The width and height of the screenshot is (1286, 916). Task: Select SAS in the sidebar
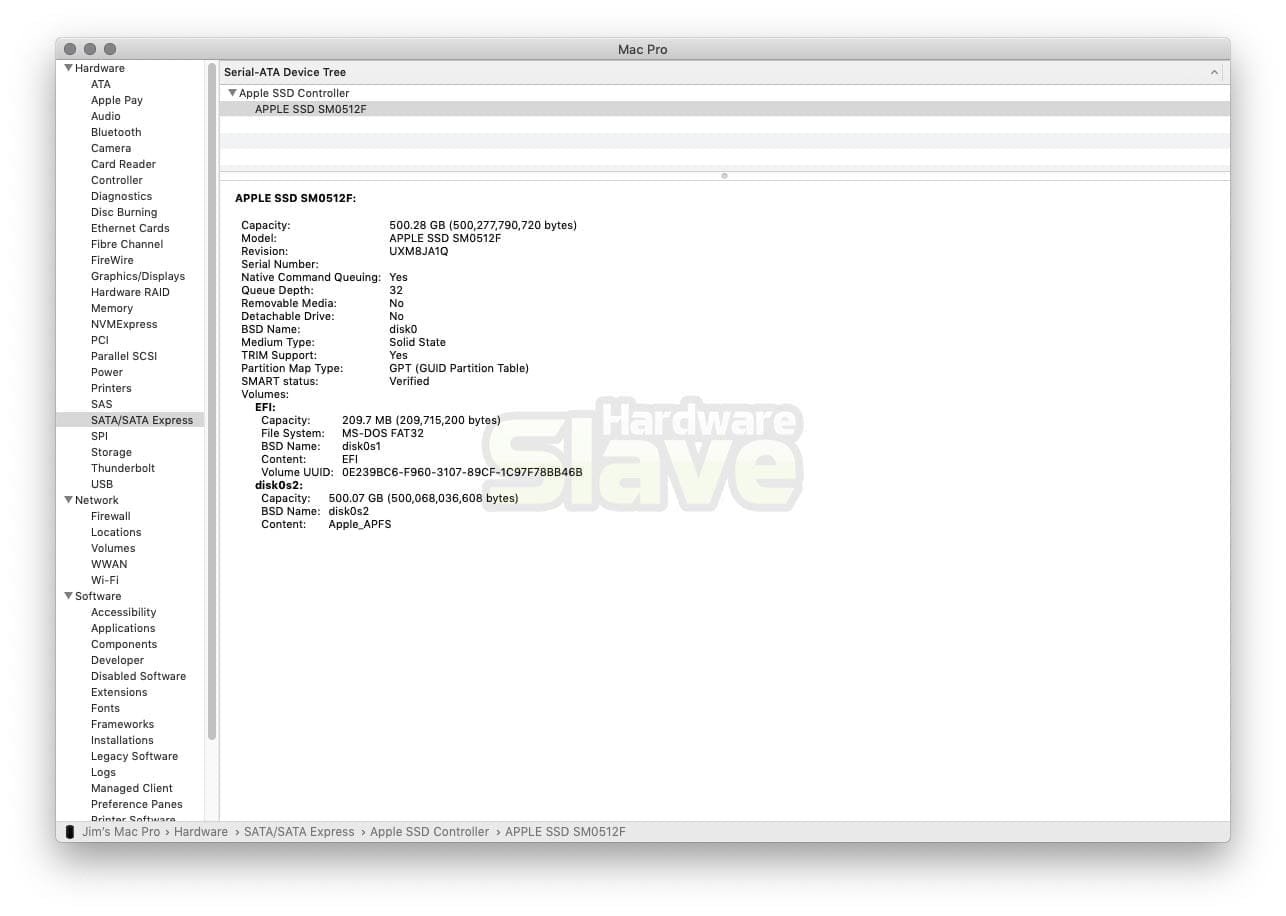[102, 404]
